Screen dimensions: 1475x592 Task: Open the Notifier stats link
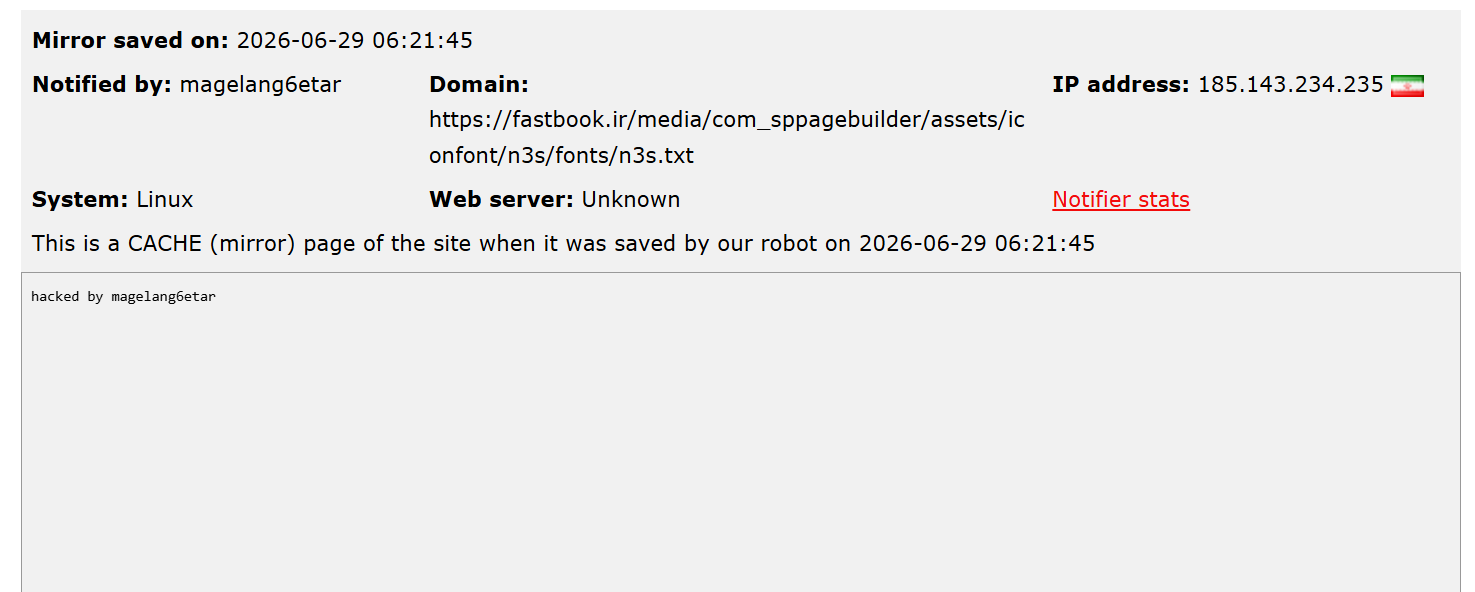[1121, 200]
